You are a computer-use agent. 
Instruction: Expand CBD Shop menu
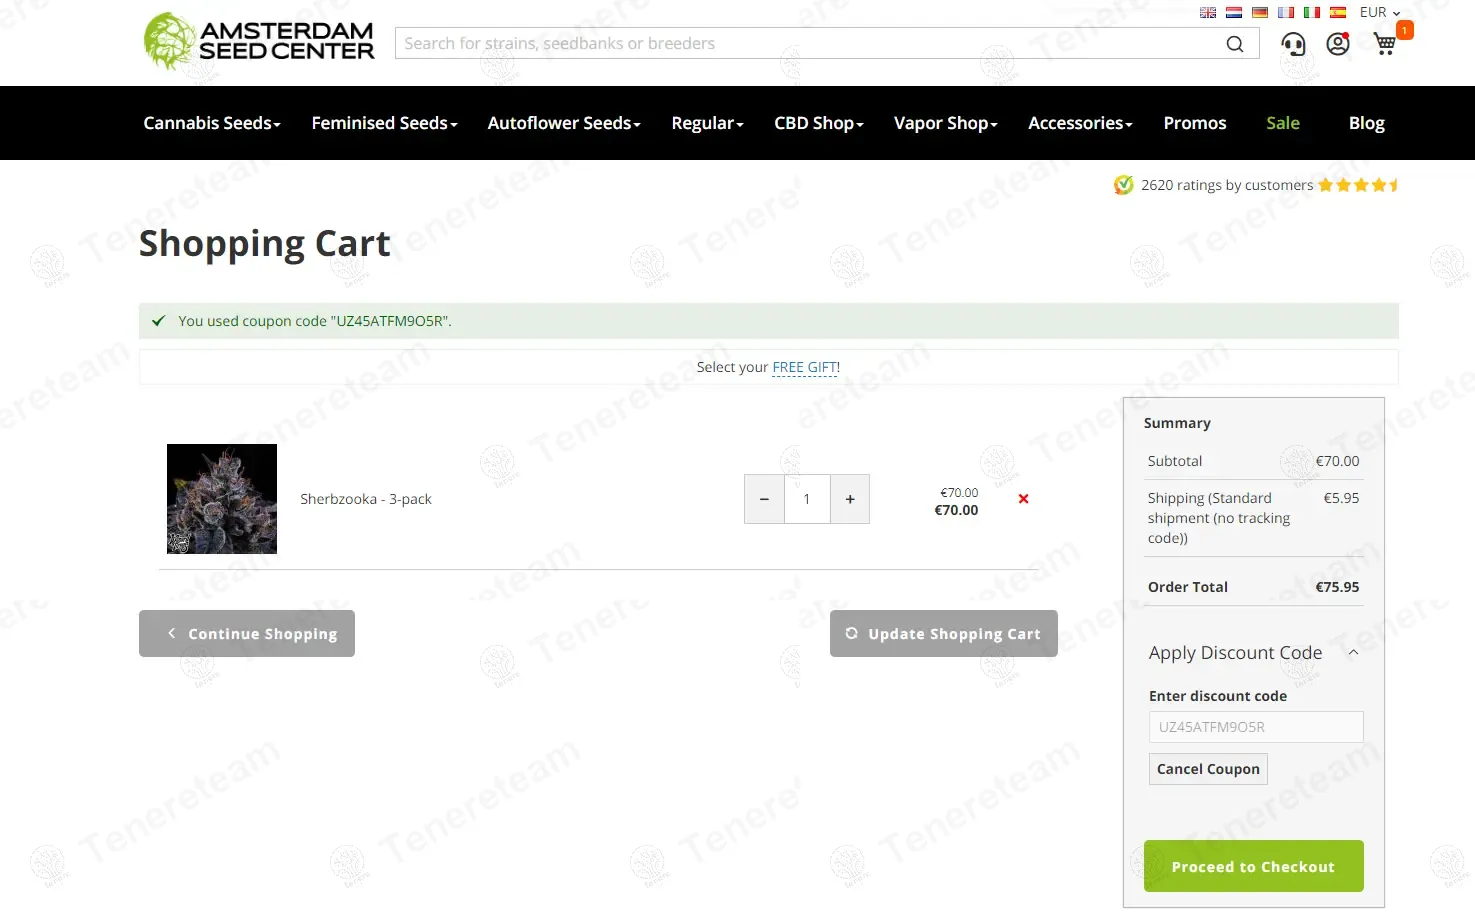pos(819,123)
